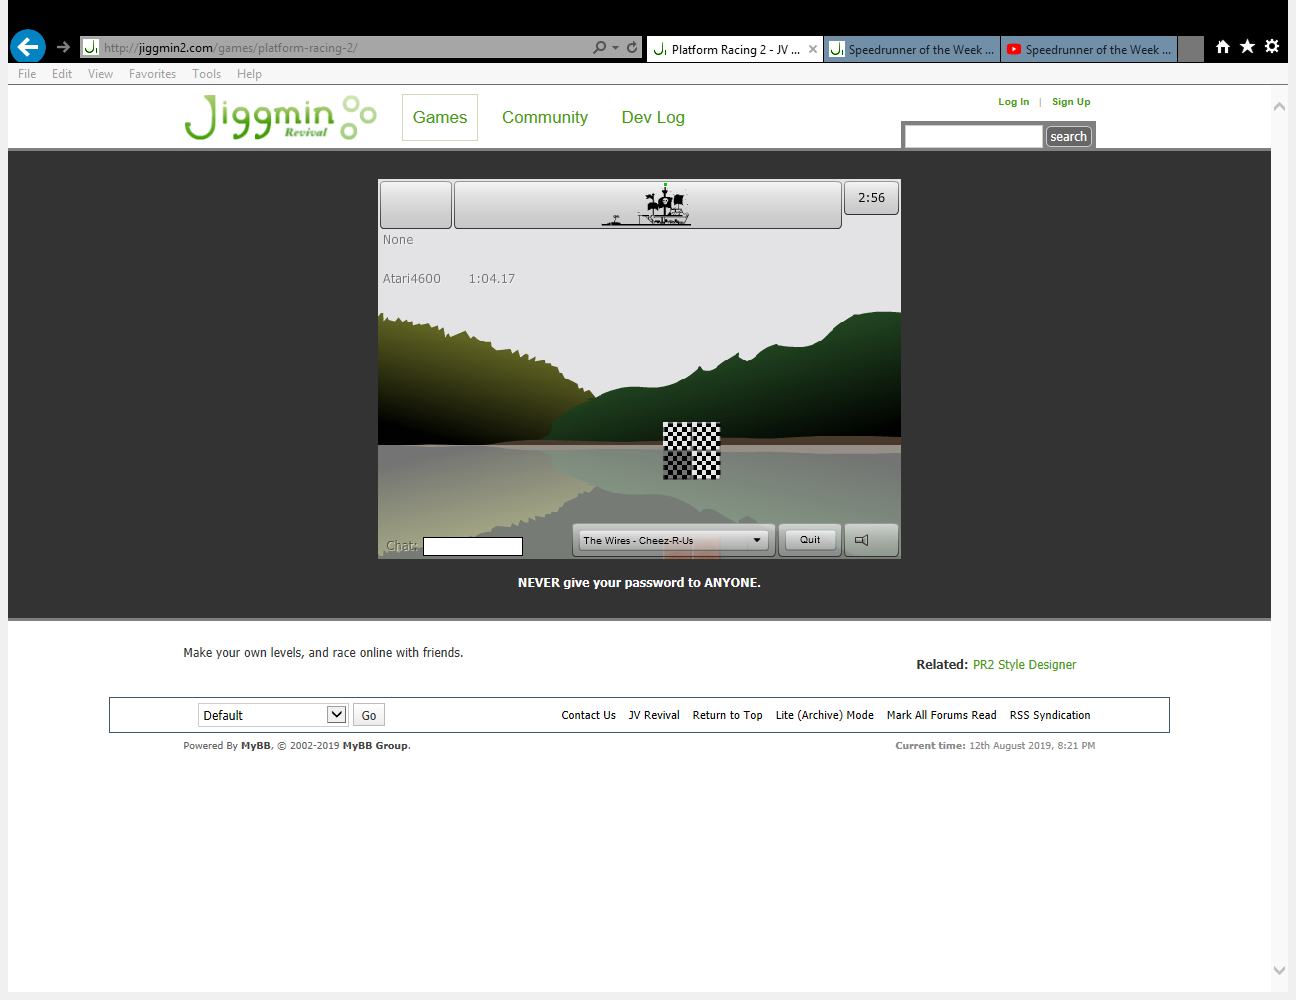This screenshot has width=1296, height=1000.
Task: Open Lite (Archive) Mode link
Action: click(x=824, y=715)
